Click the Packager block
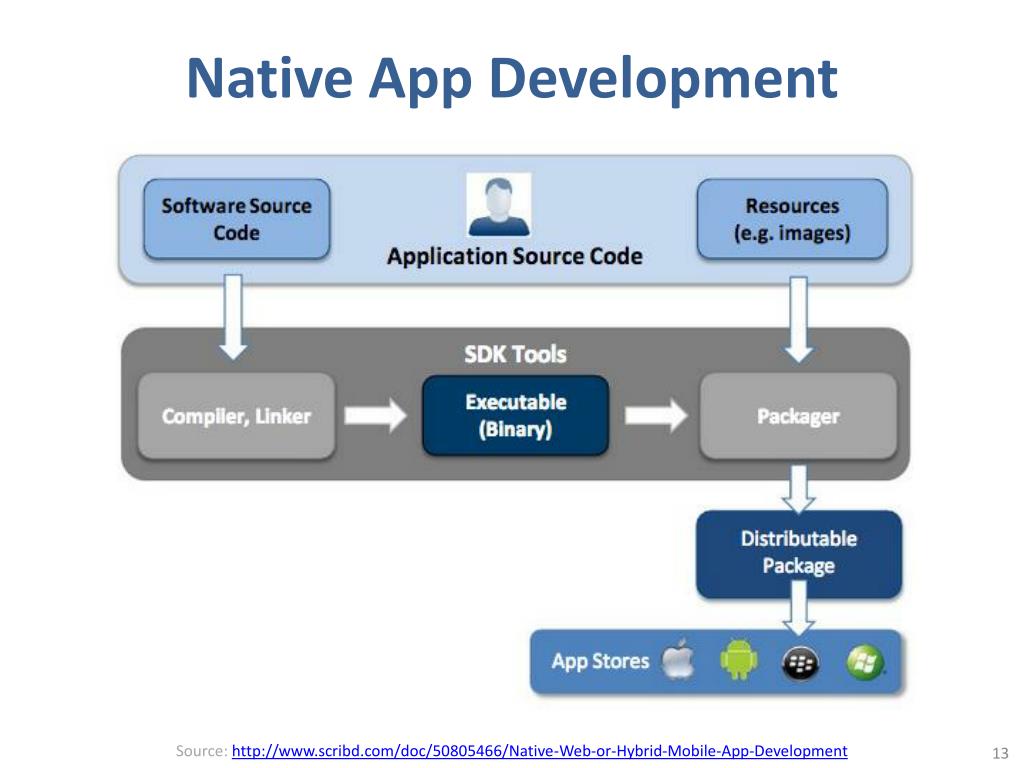1024x768 pixels. (x=798, y=416)
